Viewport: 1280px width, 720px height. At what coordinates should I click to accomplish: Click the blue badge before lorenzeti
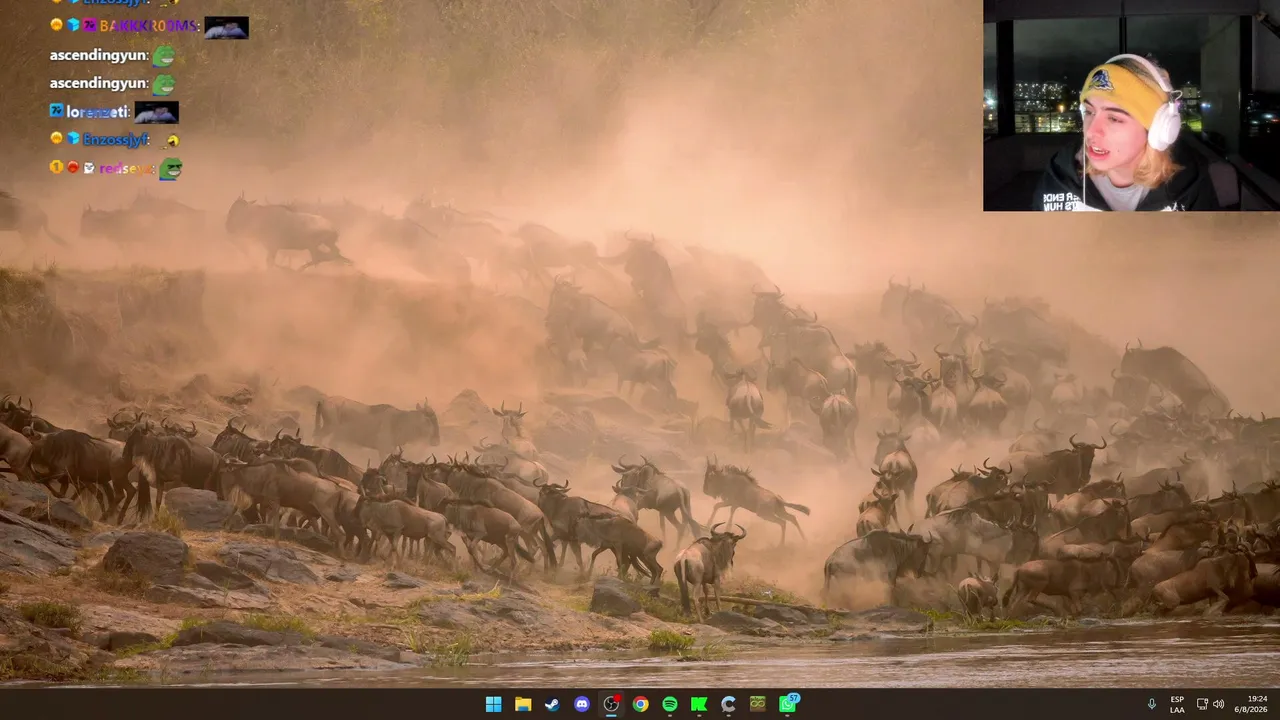pyautogui.click(x=56, y=111)
